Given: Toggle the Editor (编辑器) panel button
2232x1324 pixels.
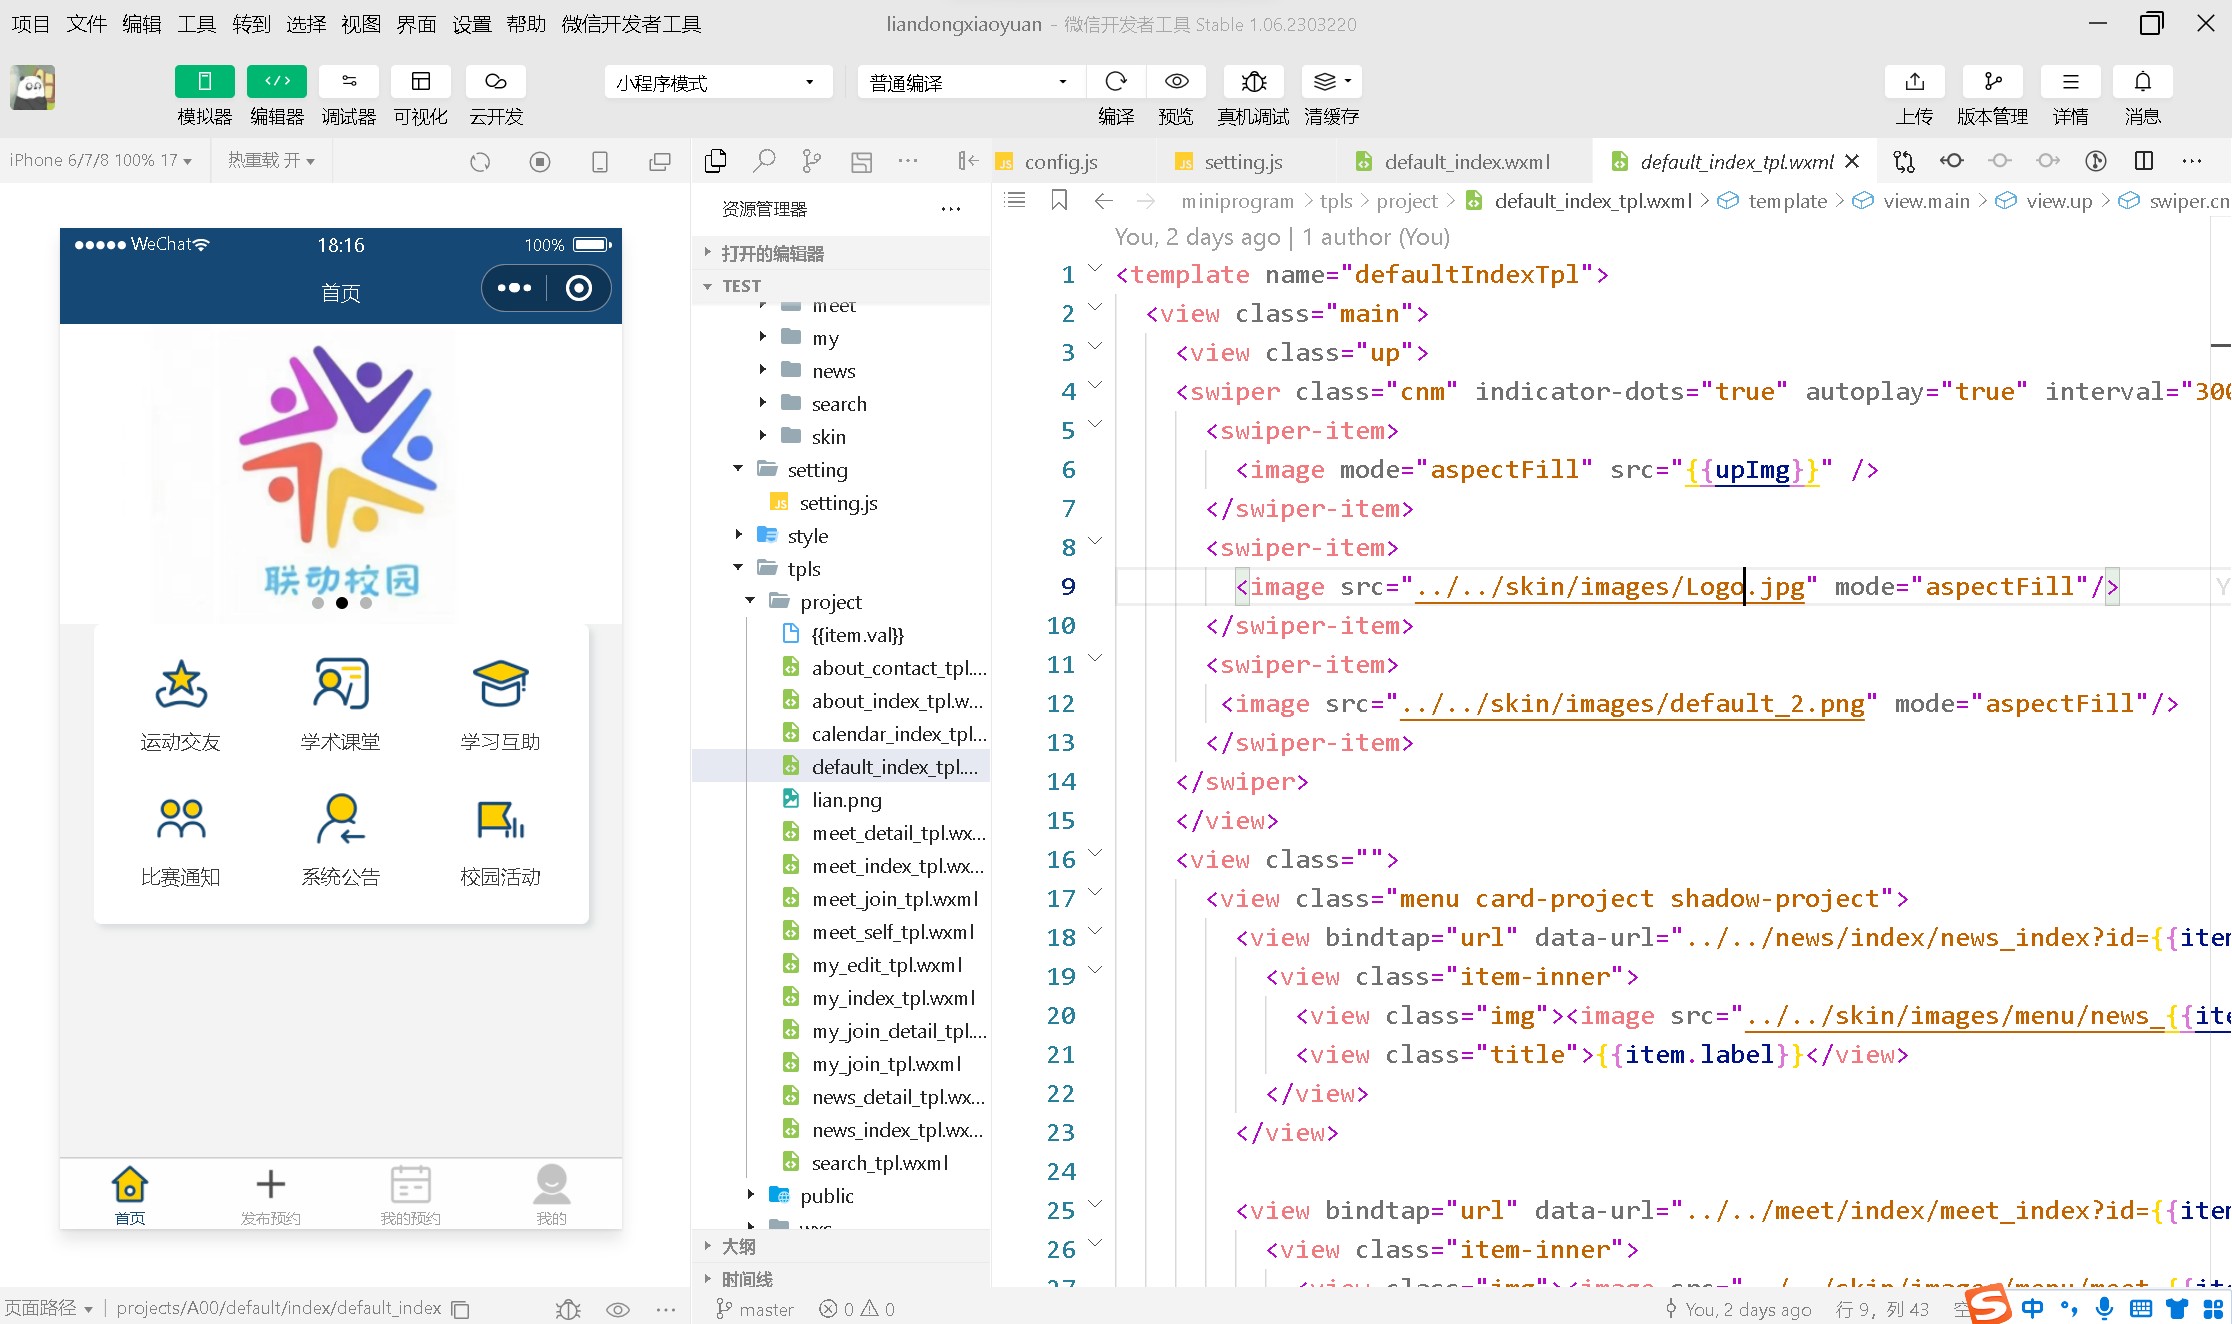Looking at the screenshot, I should coord(277,82).
